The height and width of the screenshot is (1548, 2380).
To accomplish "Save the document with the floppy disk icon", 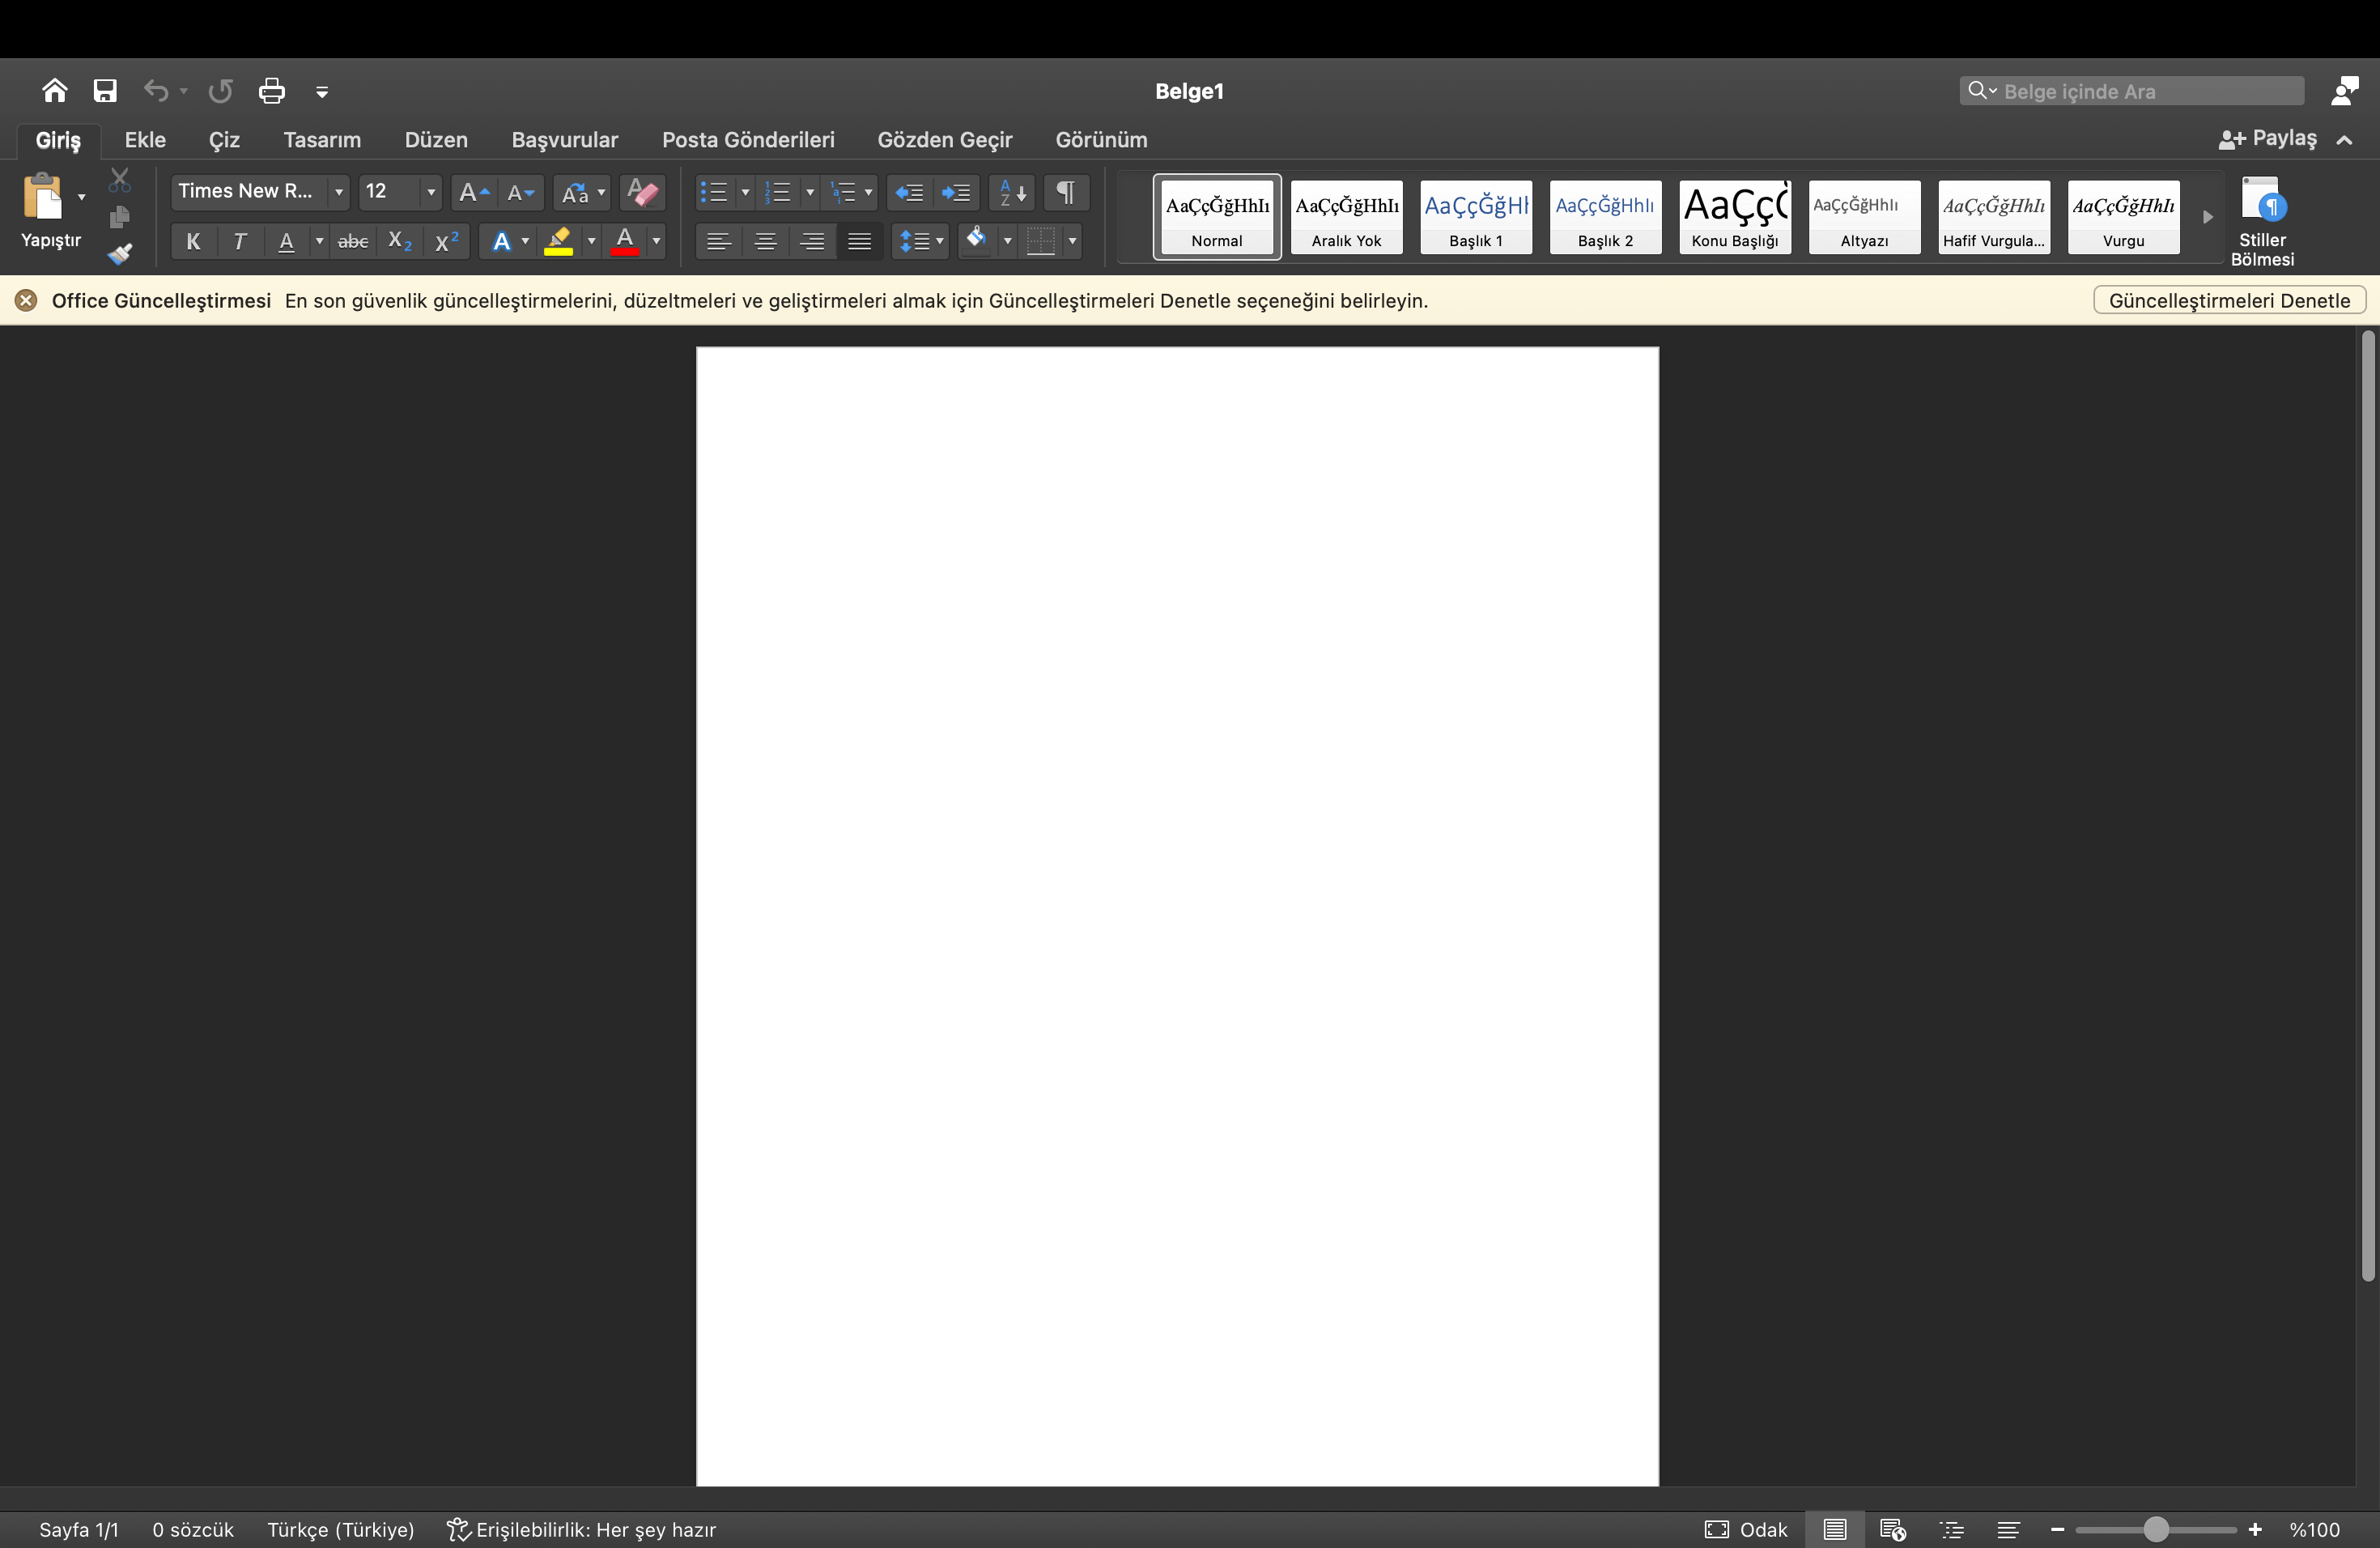I will coord(105,91).
